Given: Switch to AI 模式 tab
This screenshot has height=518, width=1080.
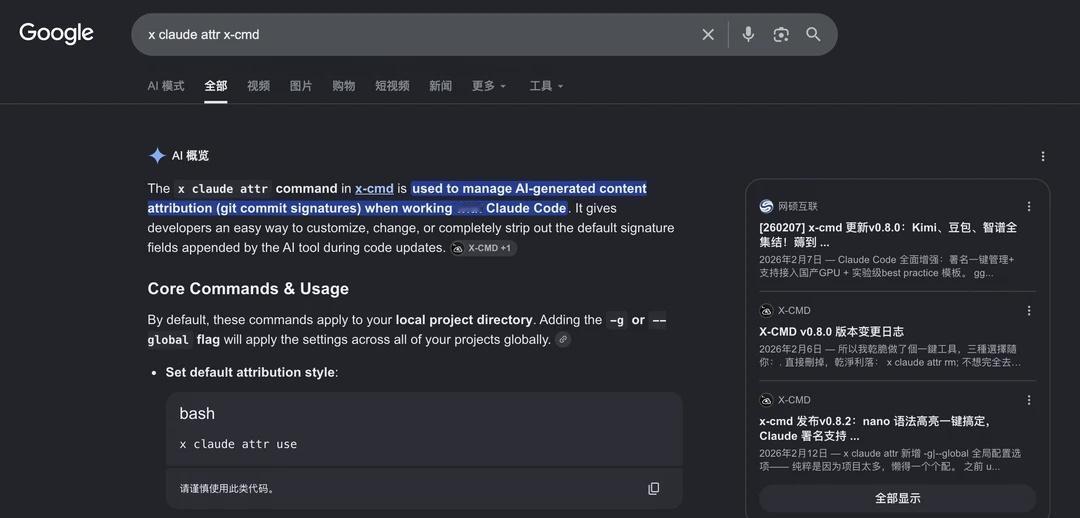Looking at the screenshot, I should click(166, 86).
